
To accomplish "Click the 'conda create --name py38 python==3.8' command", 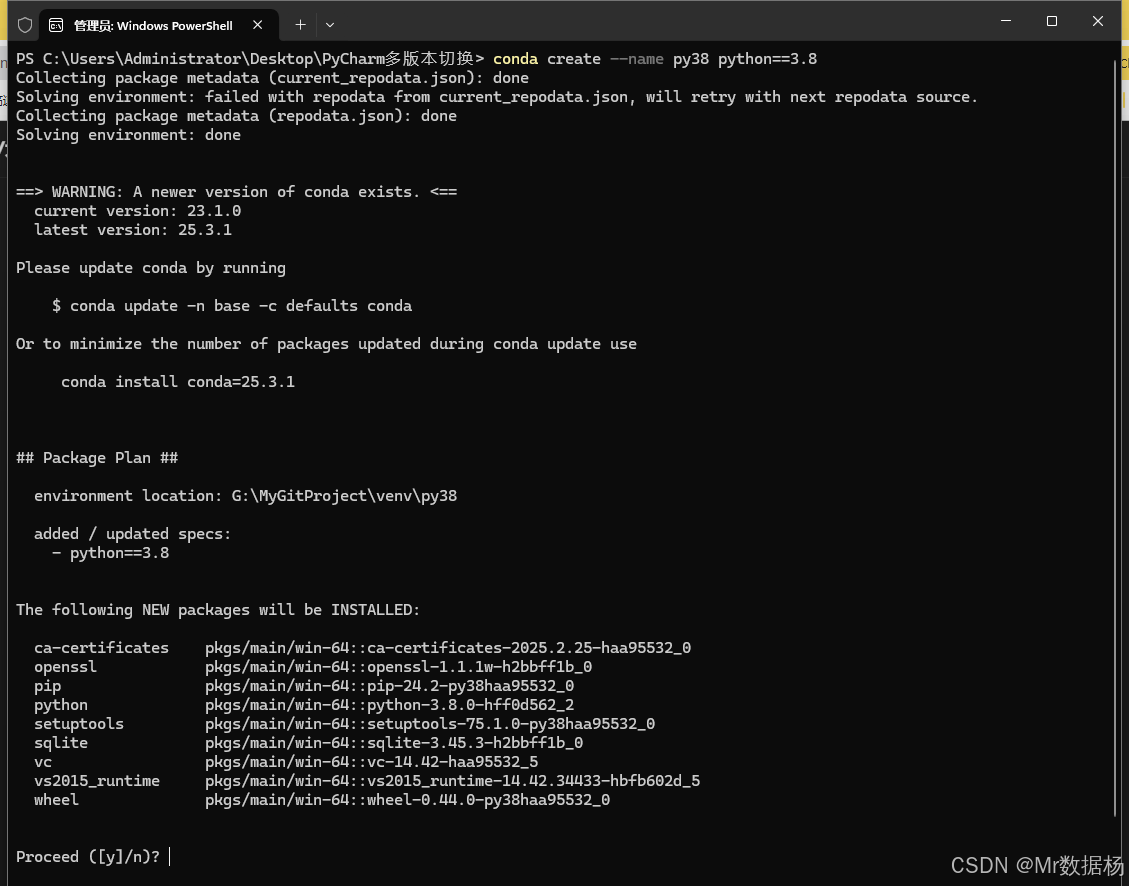I will coord(655,59).
